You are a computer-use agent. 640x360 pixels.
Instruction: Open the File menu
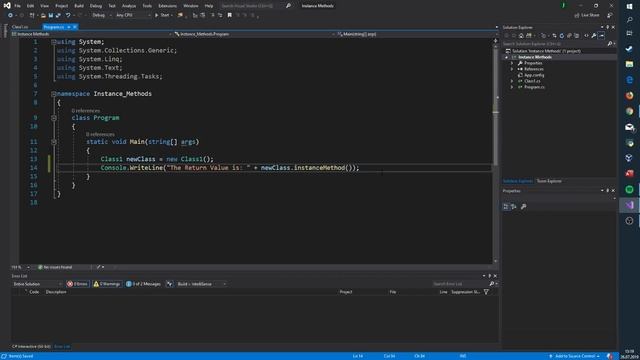tap(18, 6)
